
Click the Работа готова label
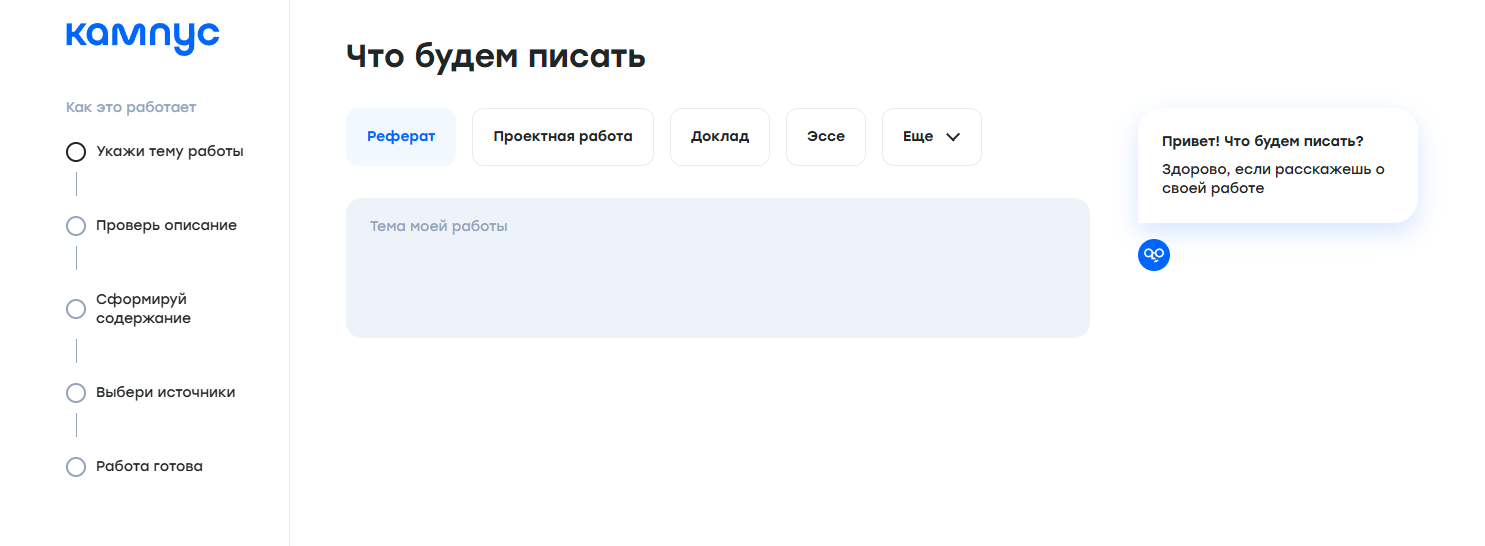pyautogui.click(x=150, y=466)
